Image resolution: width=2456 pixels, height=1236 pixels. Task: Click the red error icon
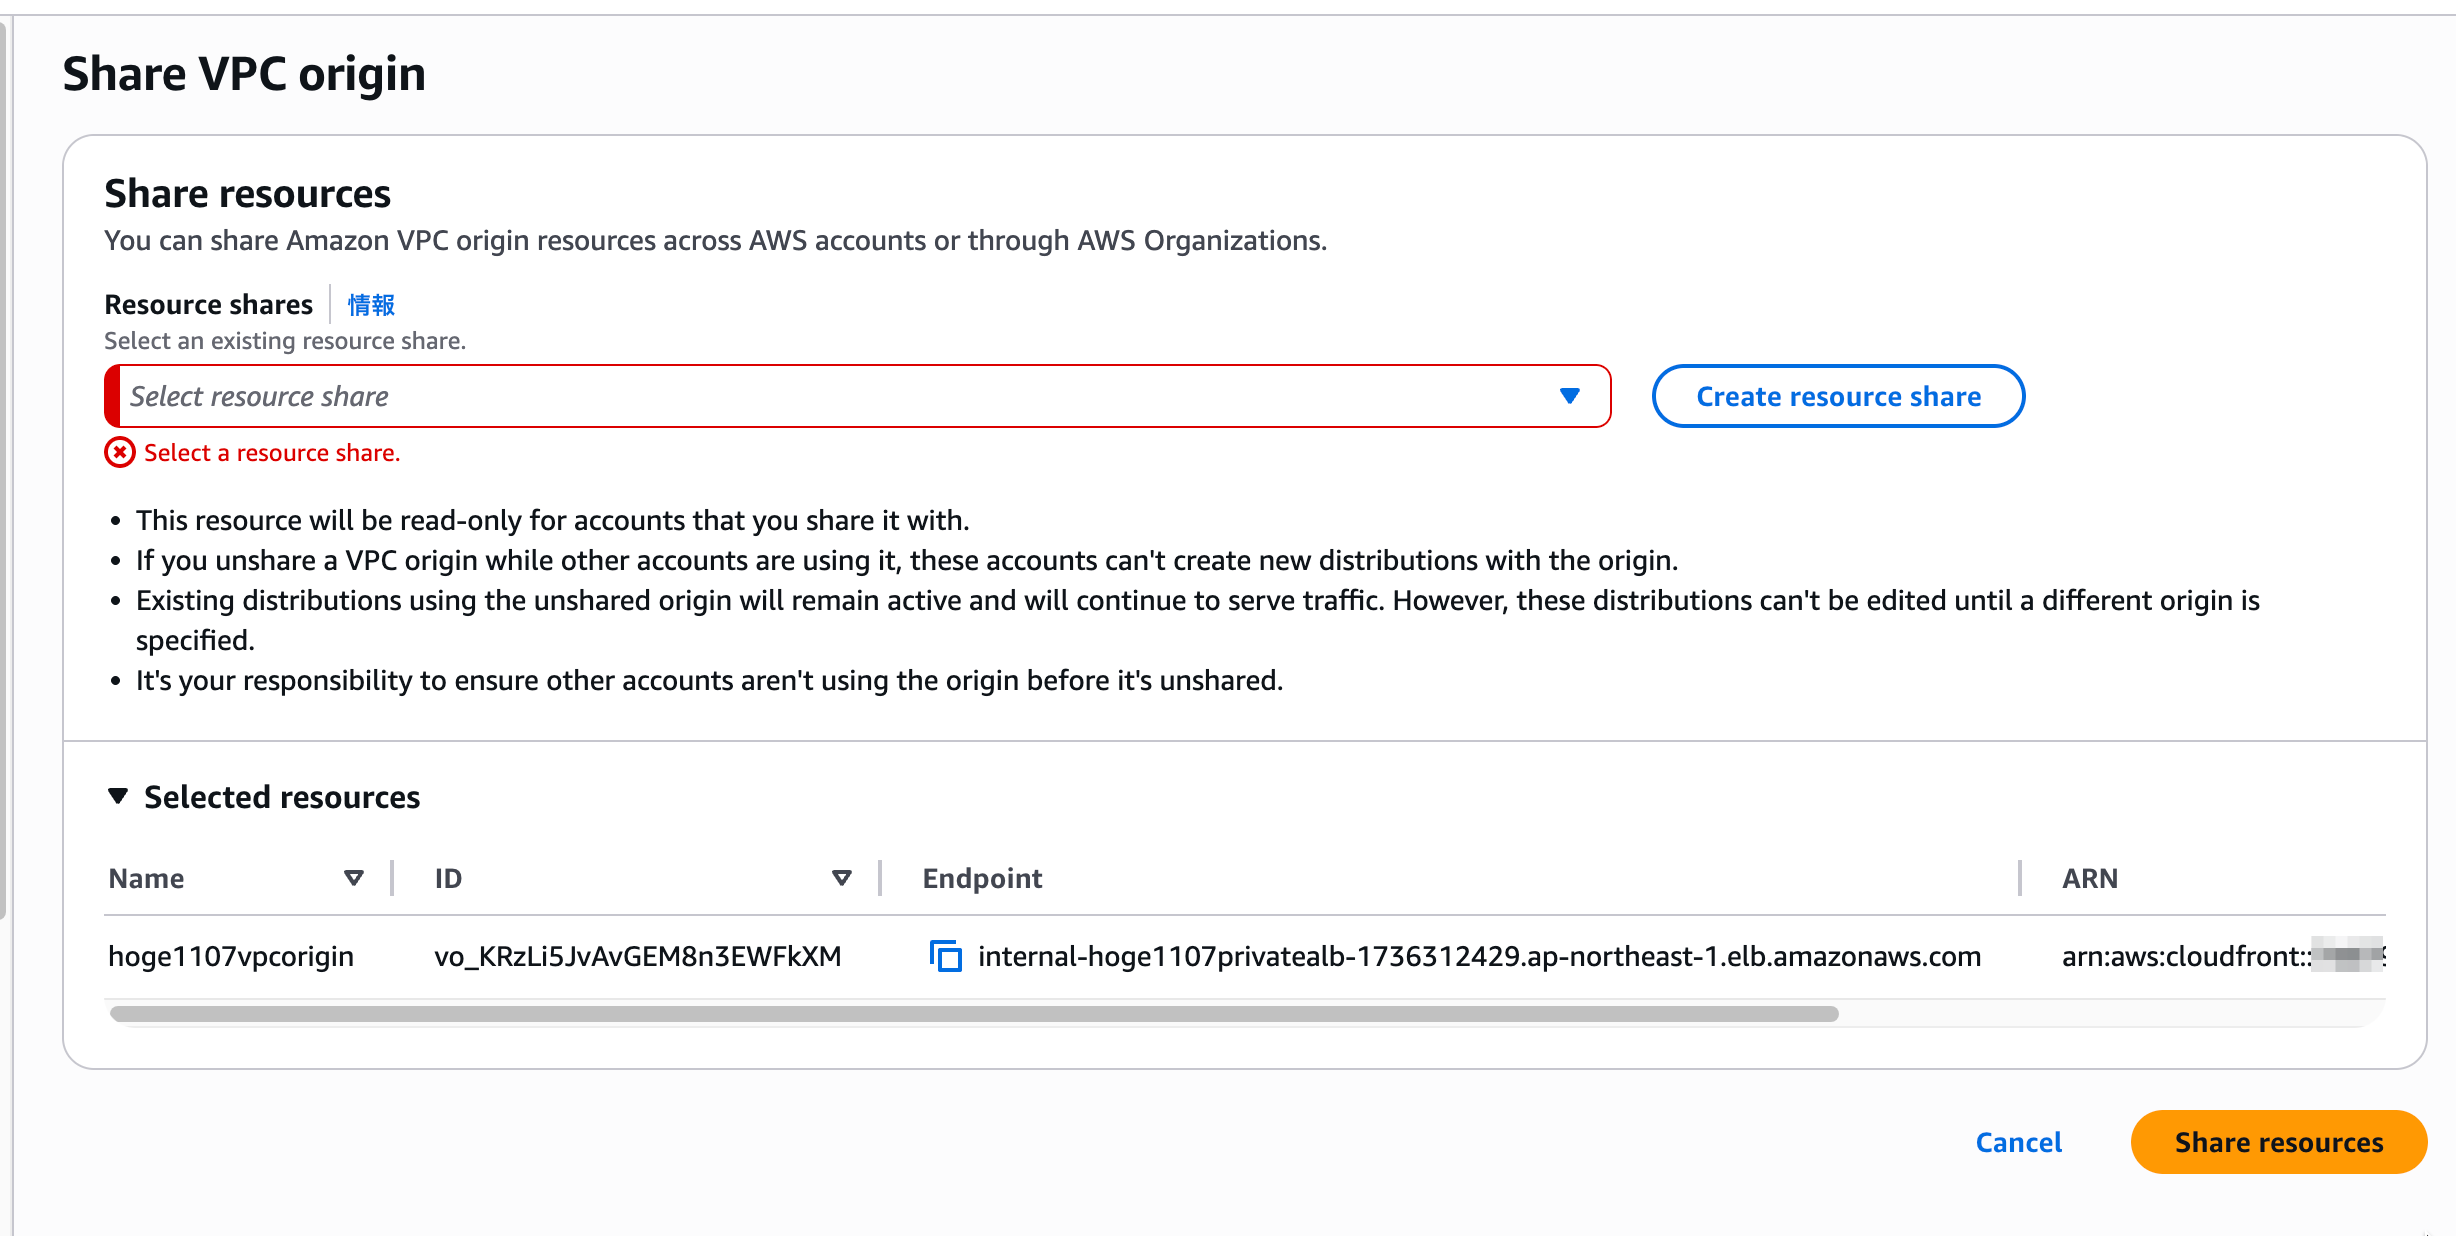coord(120,453)
